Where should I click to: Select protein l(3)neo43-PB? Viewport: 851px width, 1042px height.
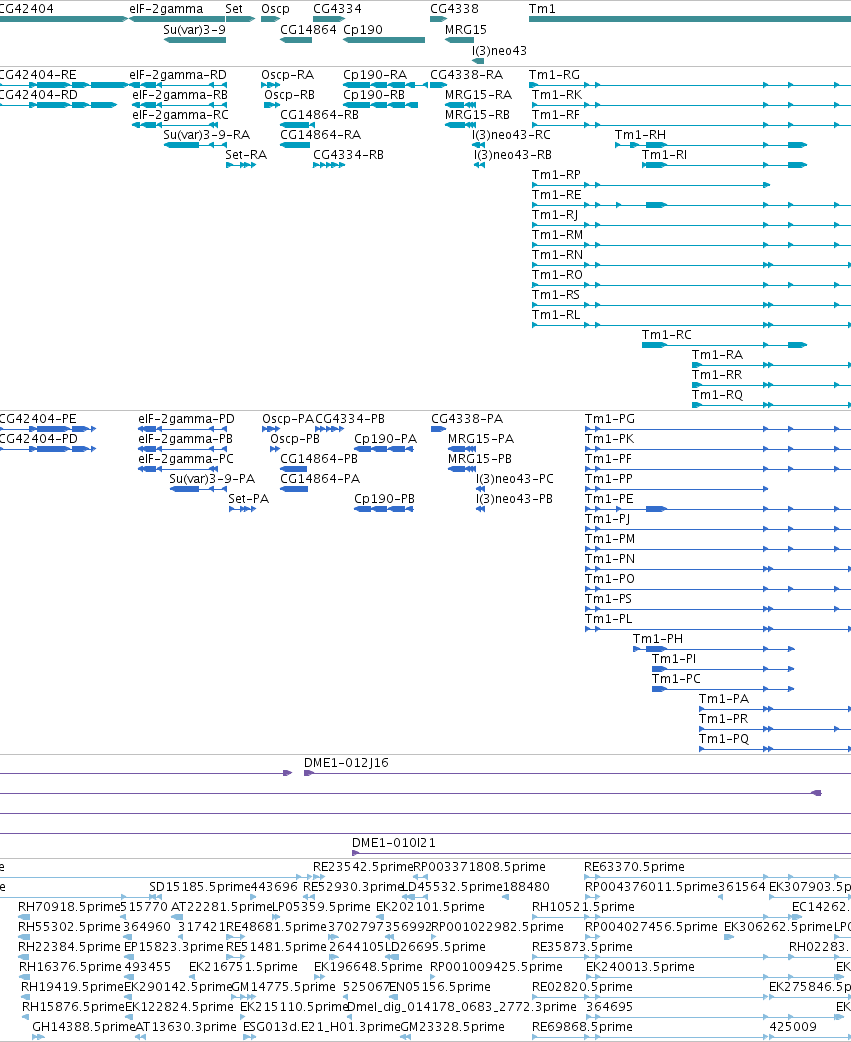[x=514, y=499]
